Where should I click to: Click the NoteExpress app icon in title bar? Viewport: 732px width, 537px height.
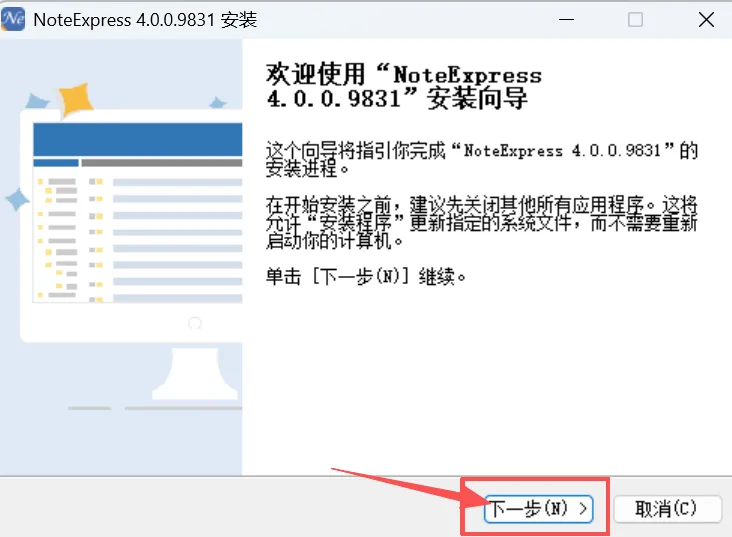13,20
